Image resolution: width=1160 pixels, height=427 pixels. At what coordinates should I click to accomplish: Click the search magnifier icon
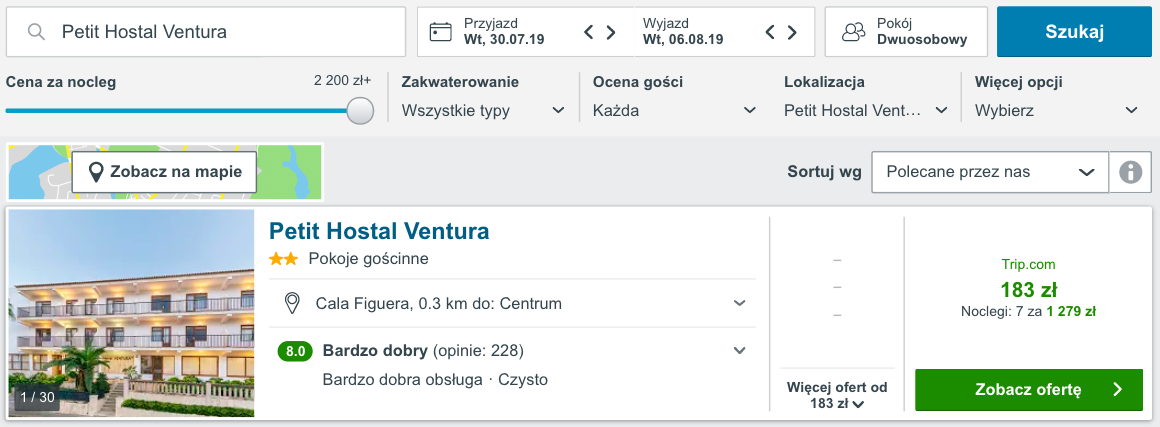[x=36, y=32]
